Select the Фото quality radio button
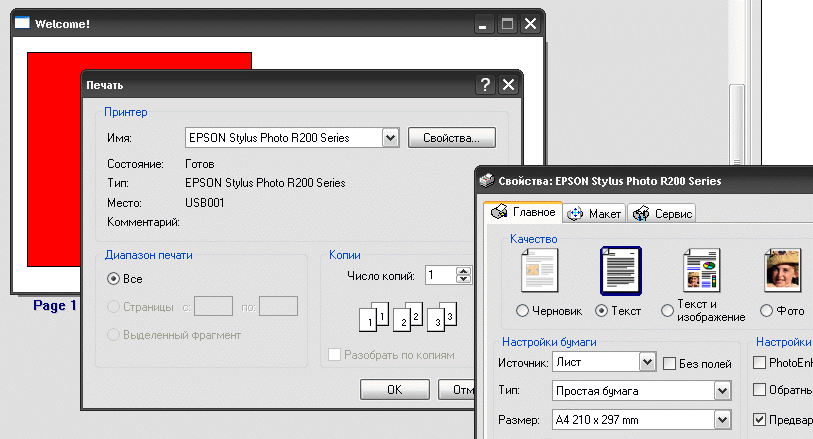Viewport: 813px width, 439px height. point(766,311)
